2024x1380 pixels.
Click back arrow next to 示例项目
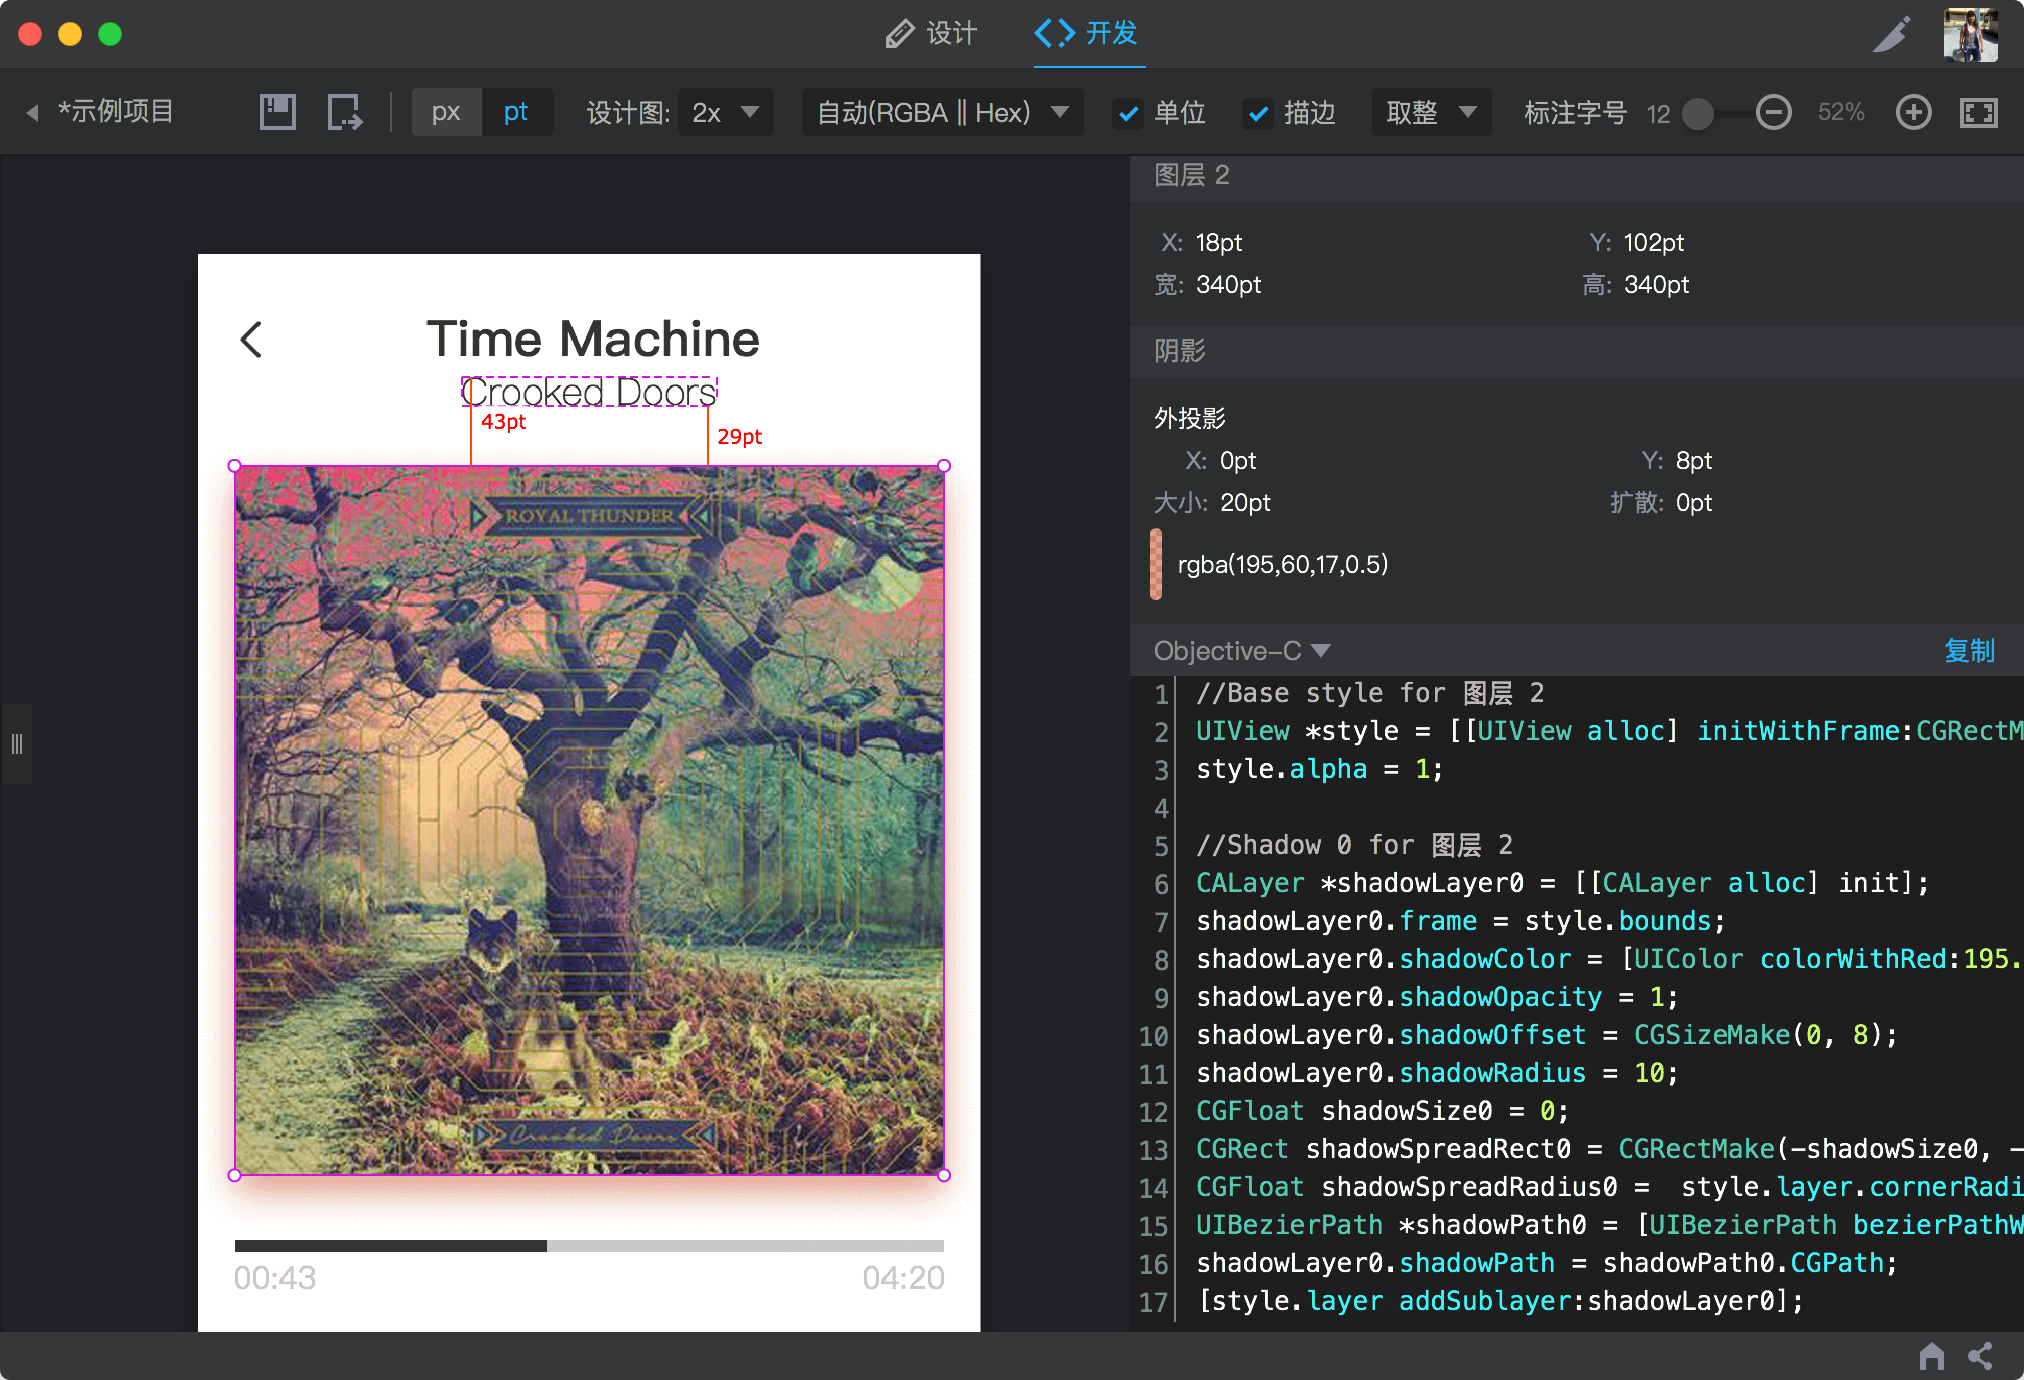[33, 112]
